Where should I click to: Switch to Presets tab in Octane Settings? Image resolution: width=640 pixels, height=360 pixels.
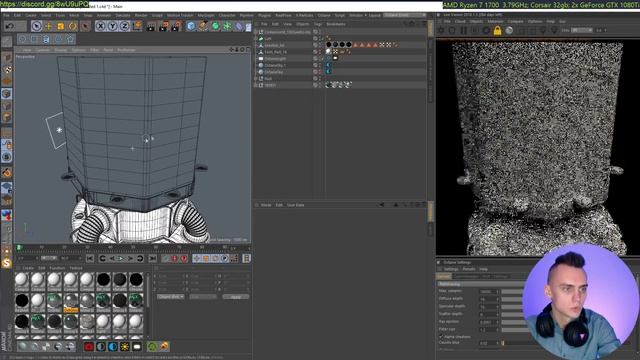point(468,269)
